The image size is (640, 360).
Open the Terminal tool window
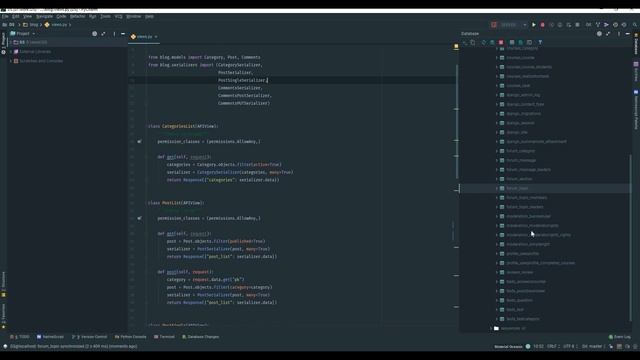[x=164, y=337]
